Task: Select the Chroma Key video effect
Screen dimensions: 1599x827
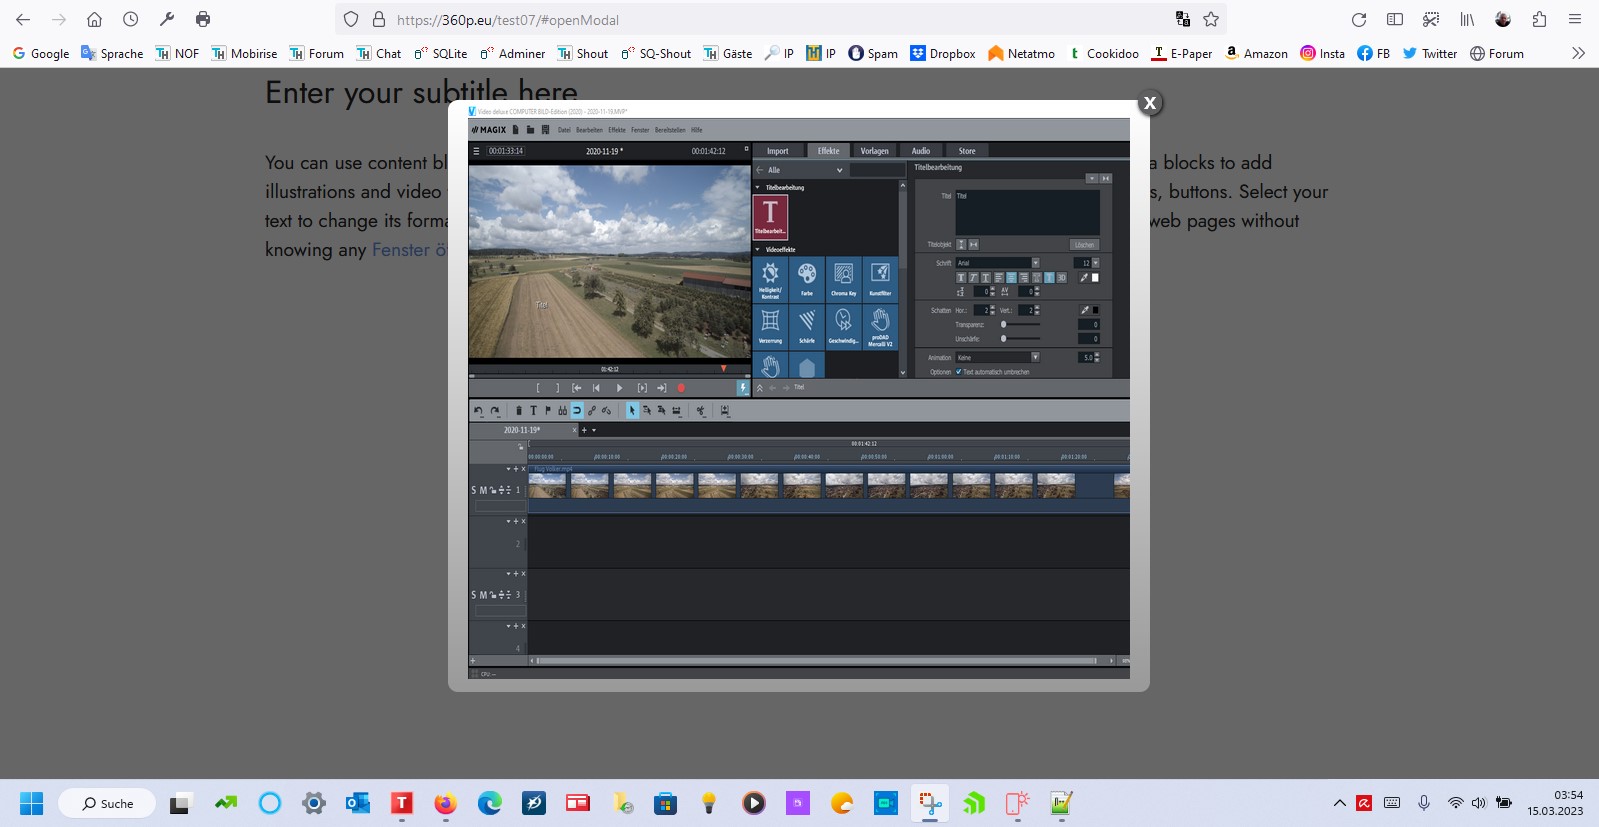Action: pos(843,279)
